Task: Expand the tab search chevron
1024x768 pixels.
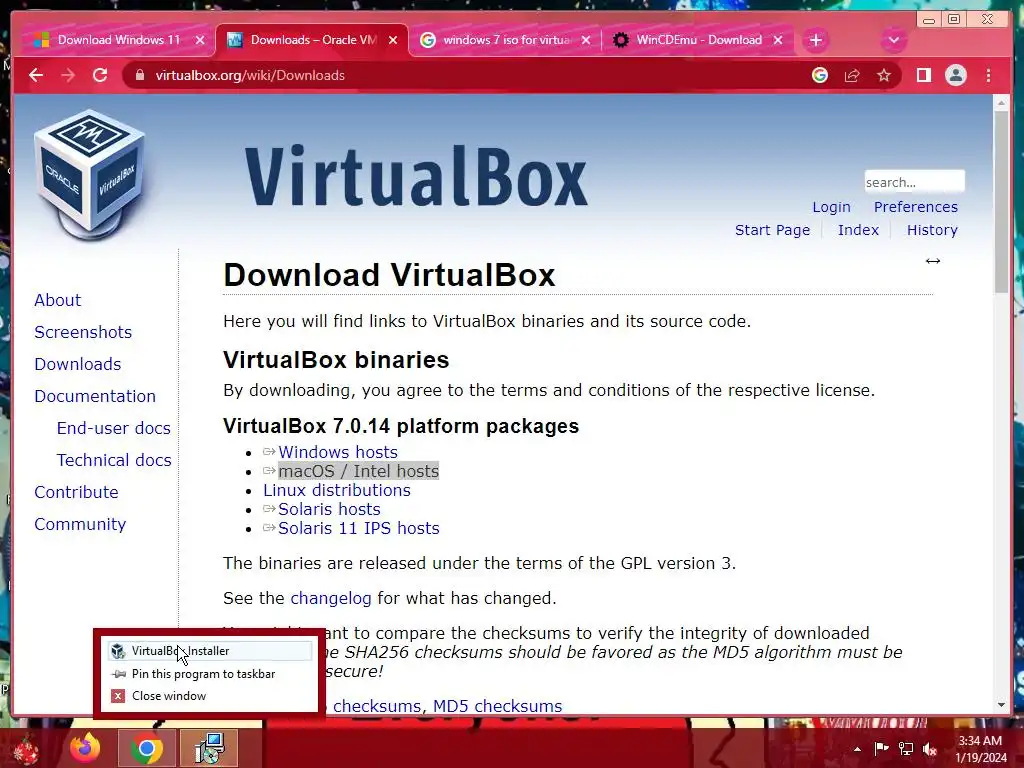Action: [x=893, y=40]
